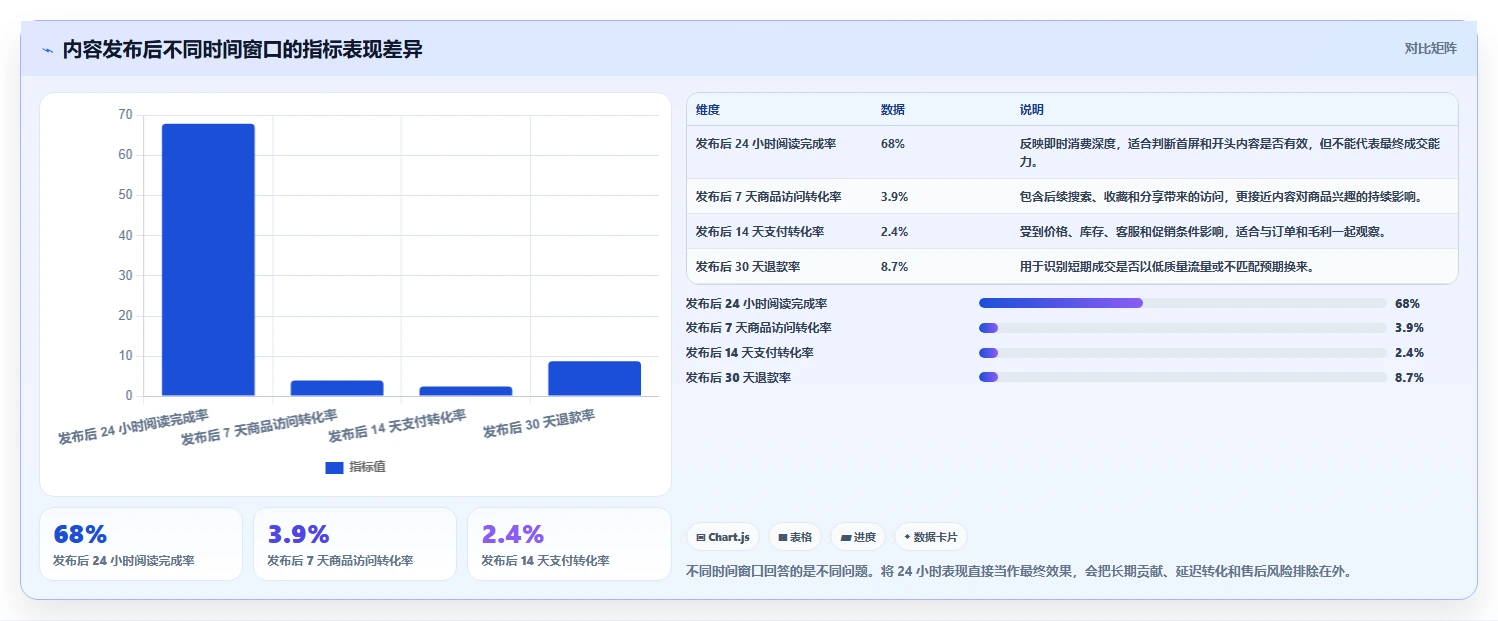Viewport: 1498px width, 621px height.
Task: Click table cell 发布后 7 天商品访问转化率
Action: coord(769,197)
